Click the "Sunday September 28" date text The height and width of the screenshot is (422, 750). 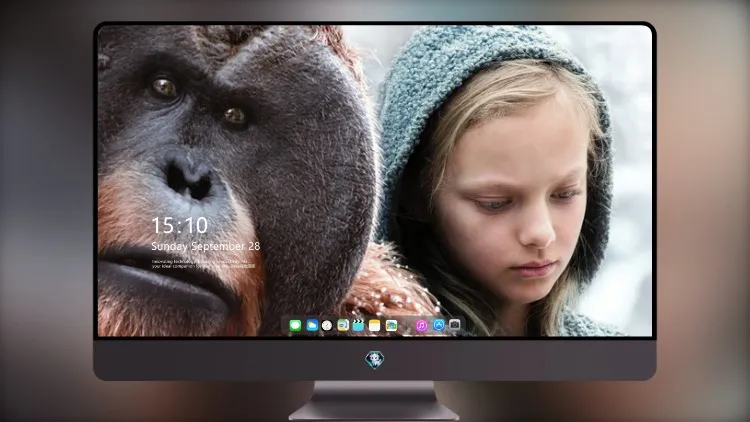coord(206,246)
